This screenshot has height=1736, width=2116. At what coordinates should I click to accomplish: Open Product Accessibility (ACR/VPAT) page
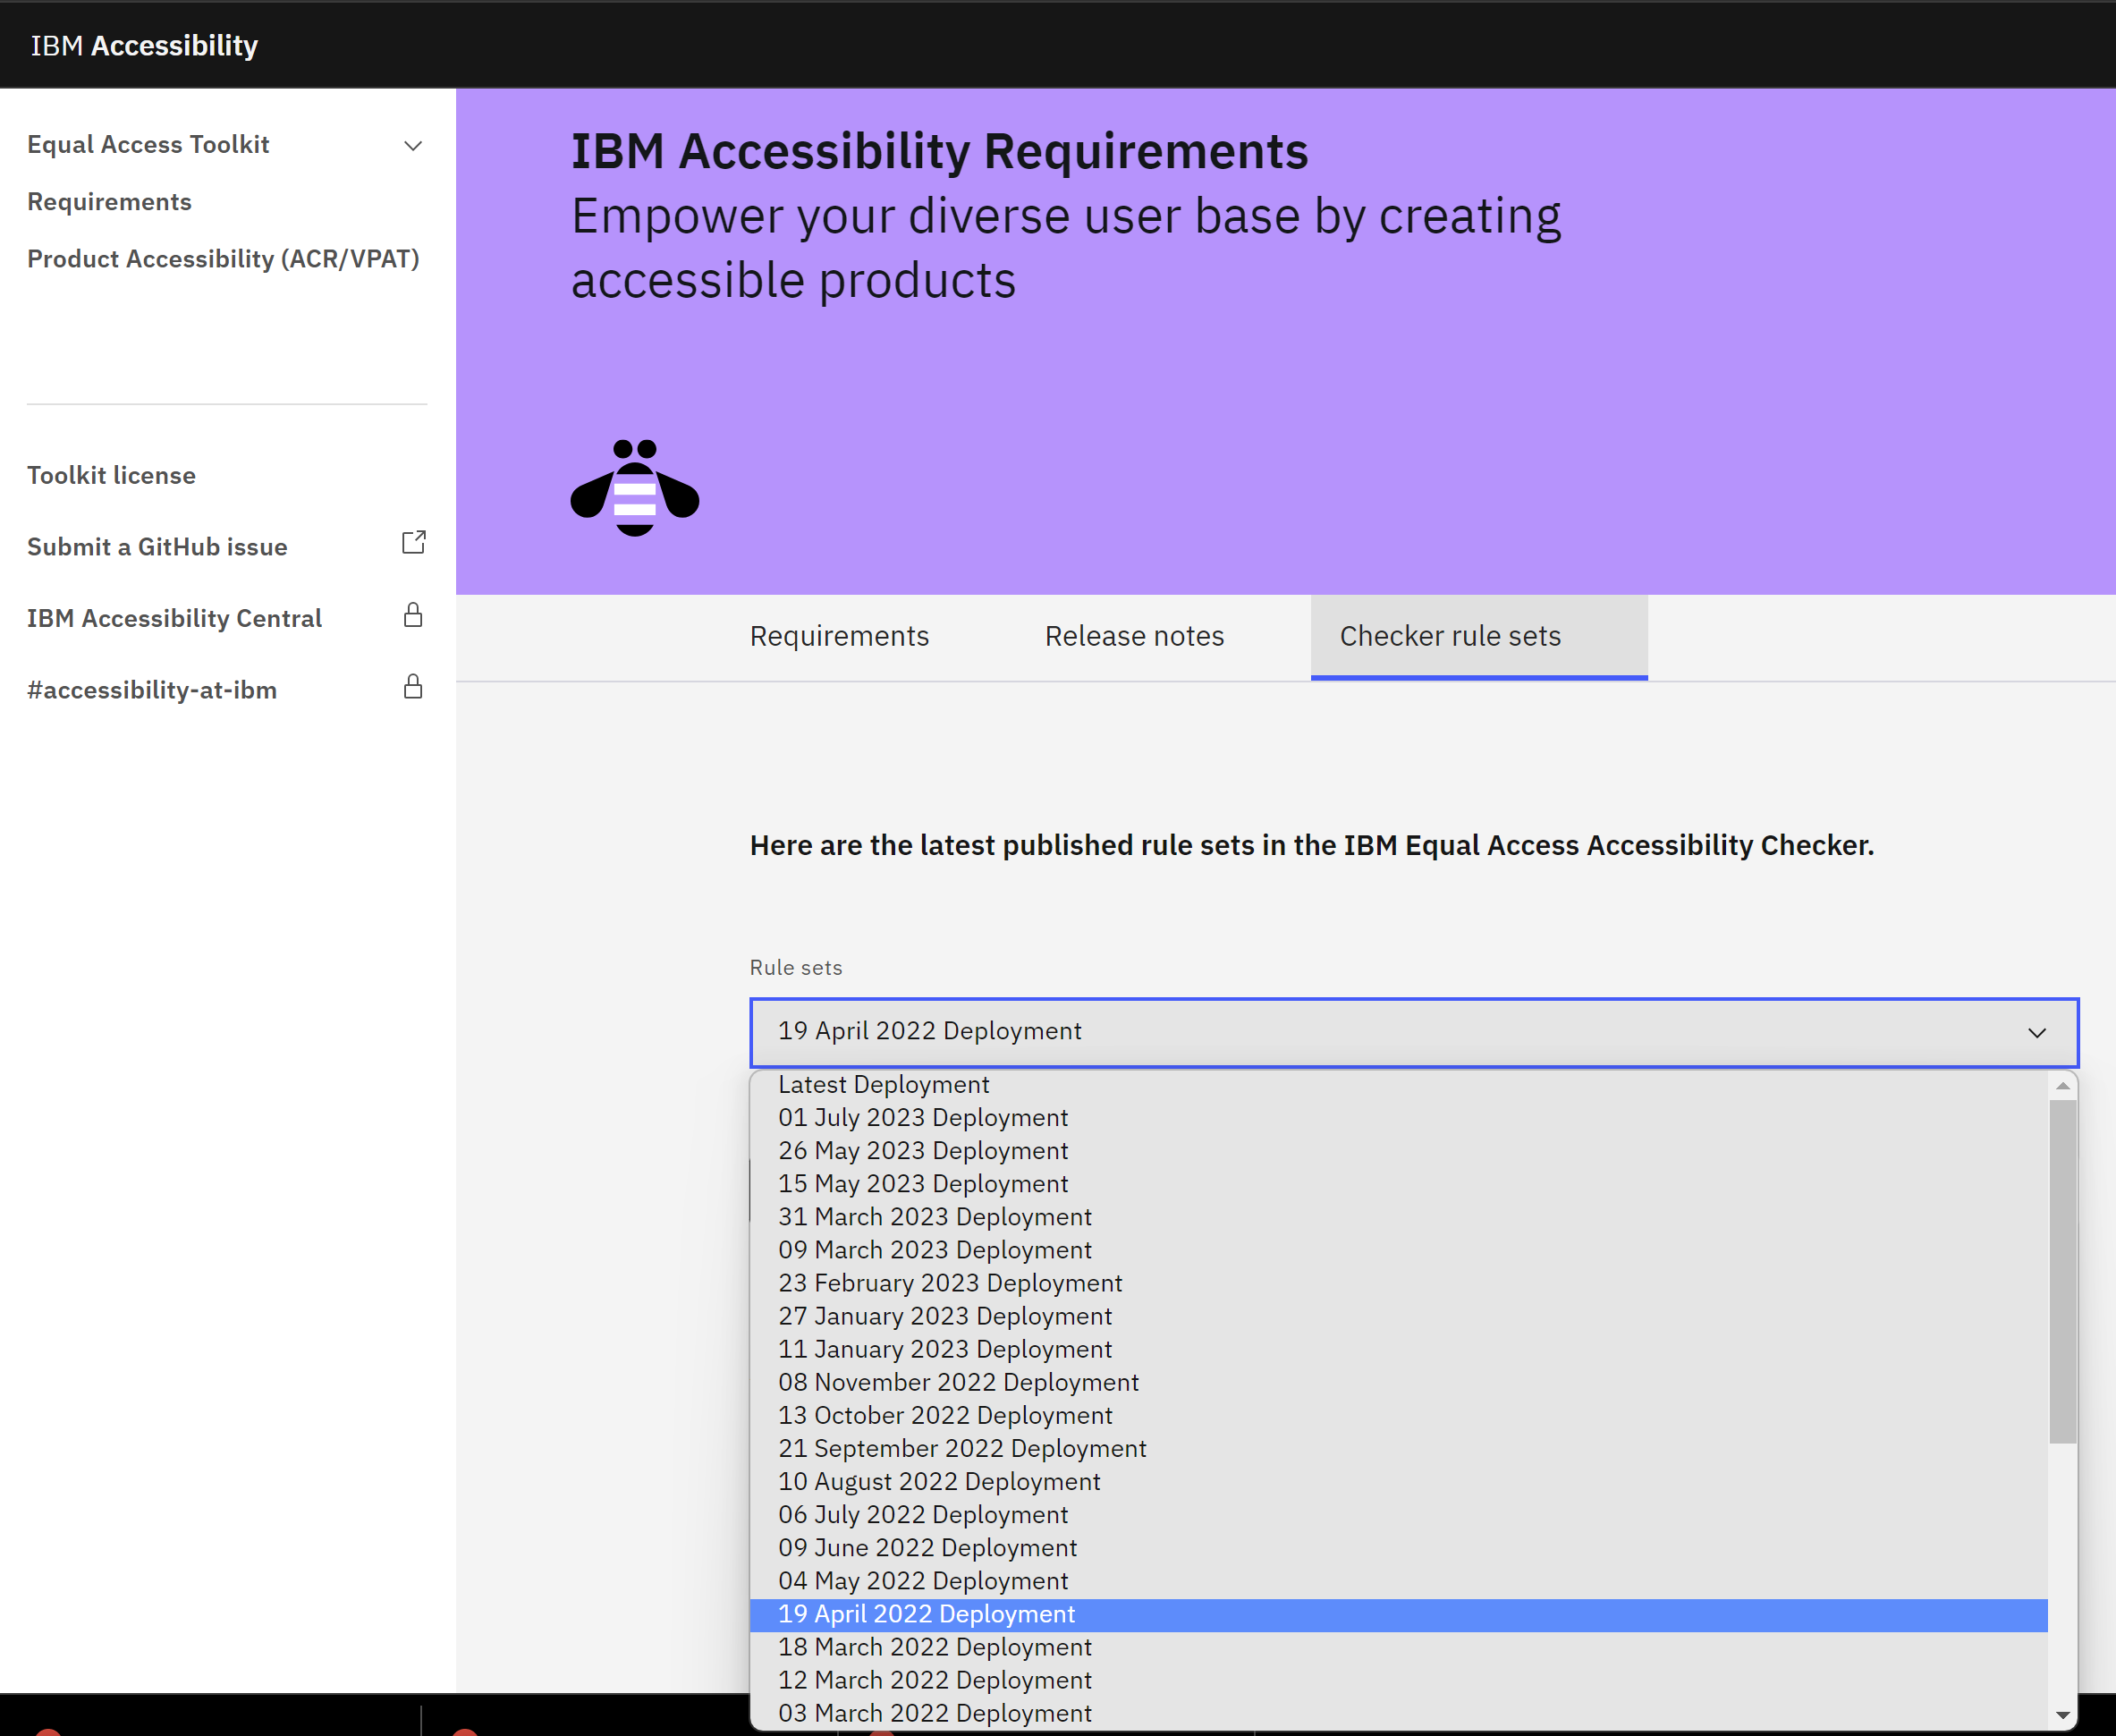222,259
